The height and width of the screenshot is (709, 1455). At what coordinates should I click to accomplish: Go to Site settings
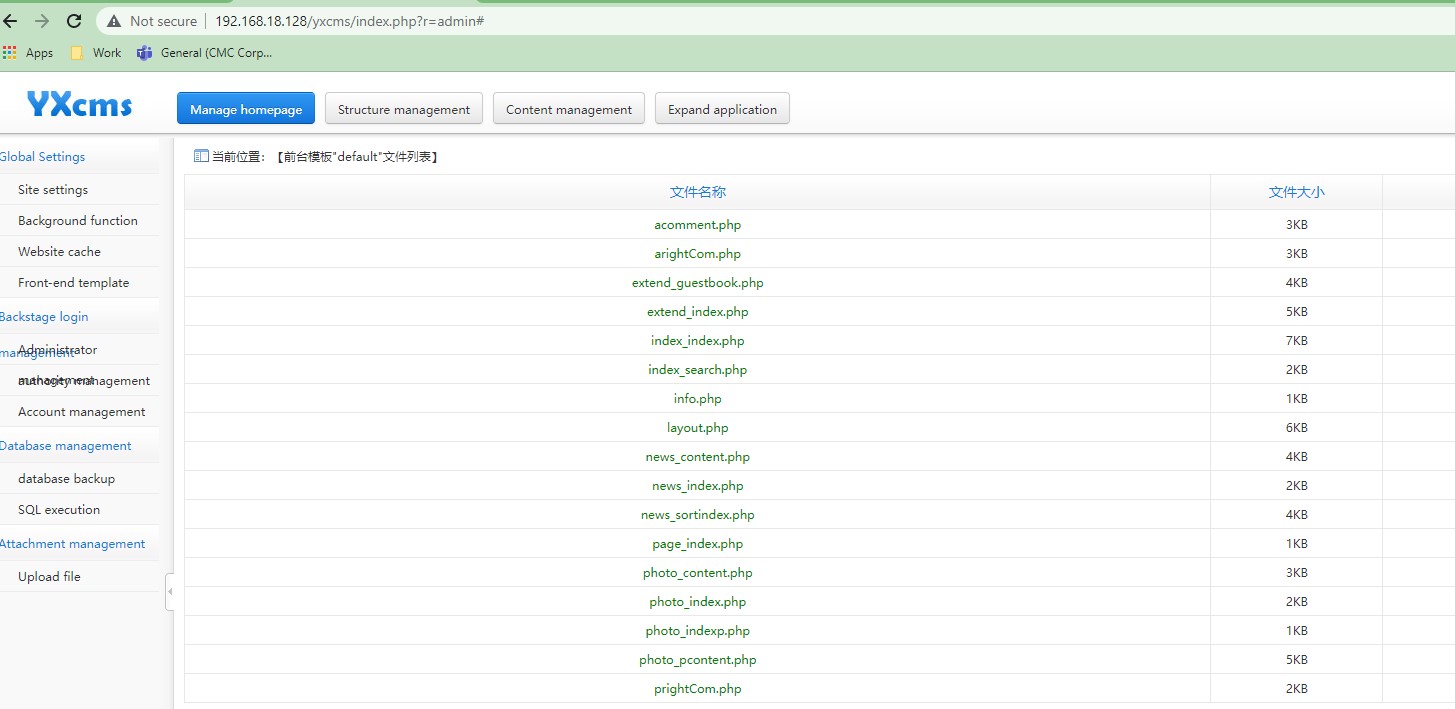pos(52,189)
